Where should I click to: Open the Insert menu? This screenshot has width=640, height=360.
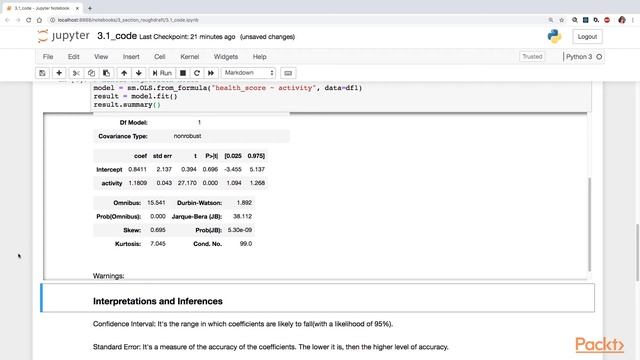pyautogui.click(x=131, y=57)
